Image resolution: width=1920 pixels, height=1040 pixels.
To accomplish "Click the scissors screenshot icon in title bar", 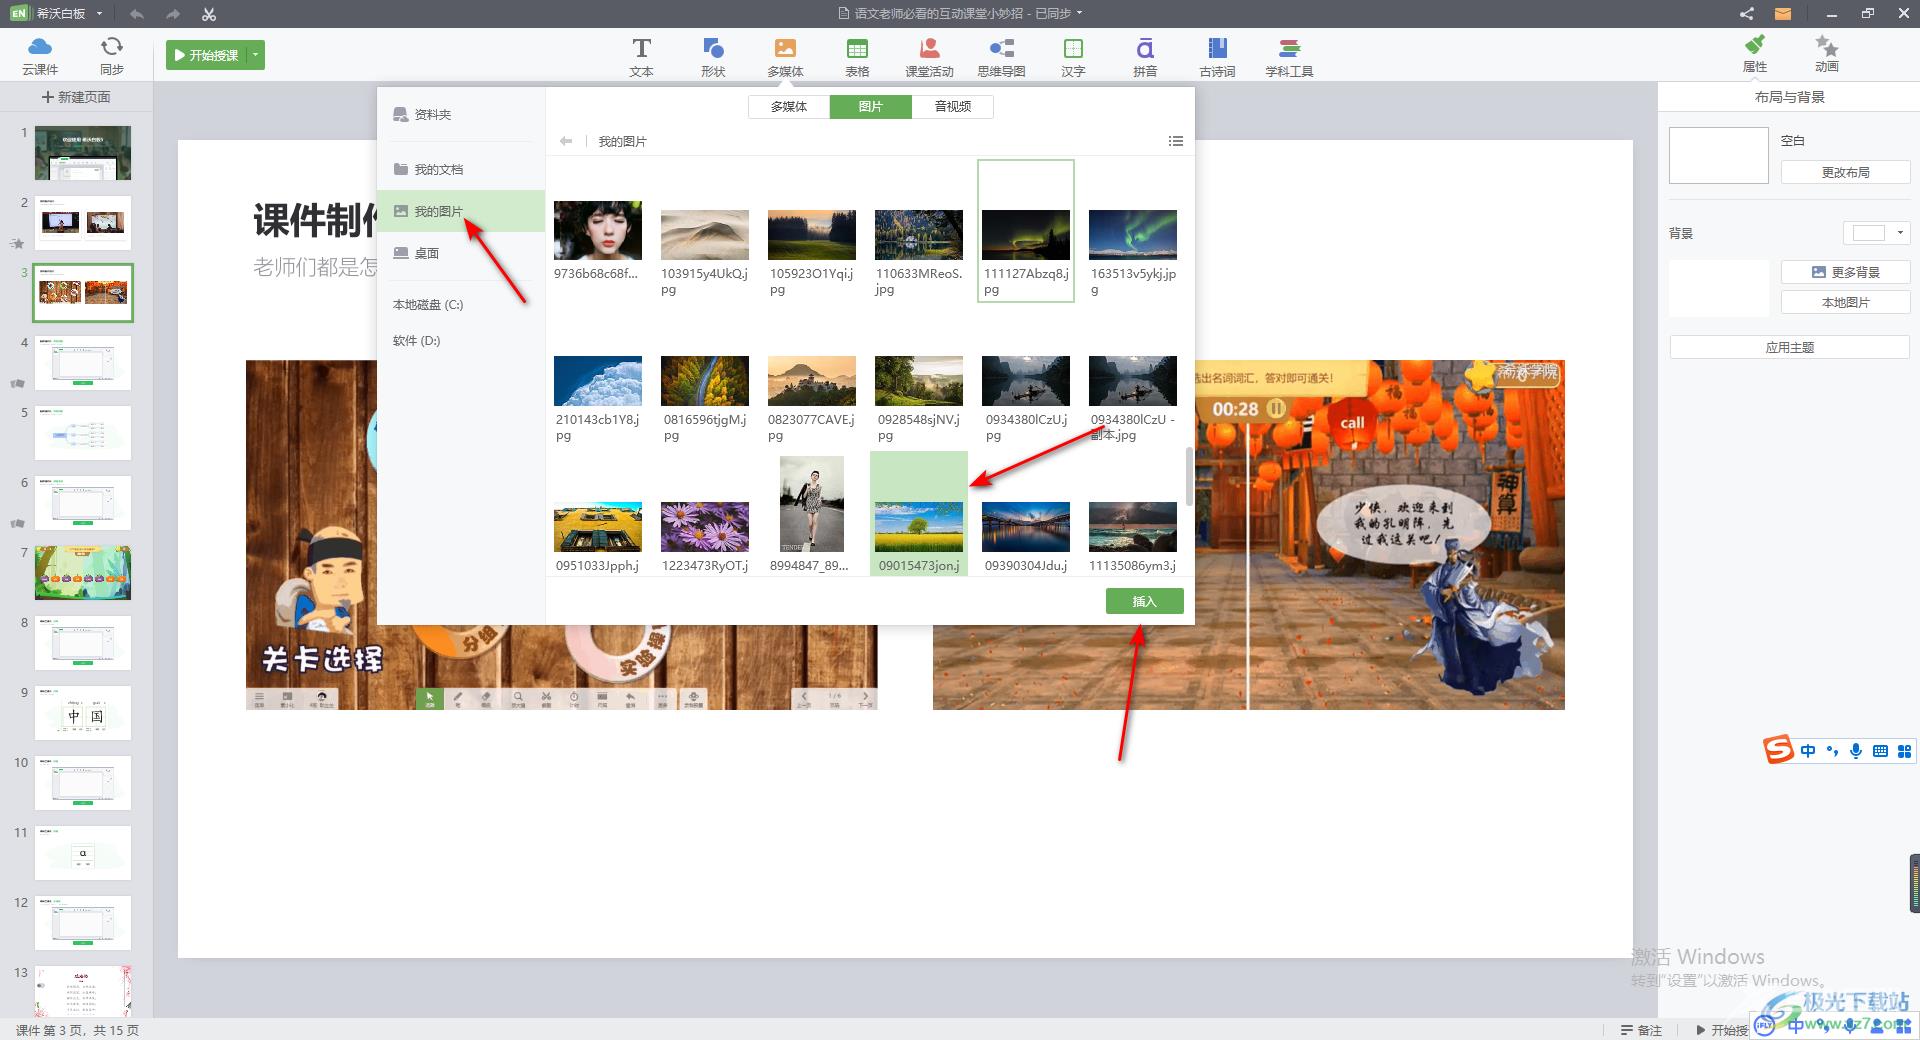I will (x=208, y=14).
